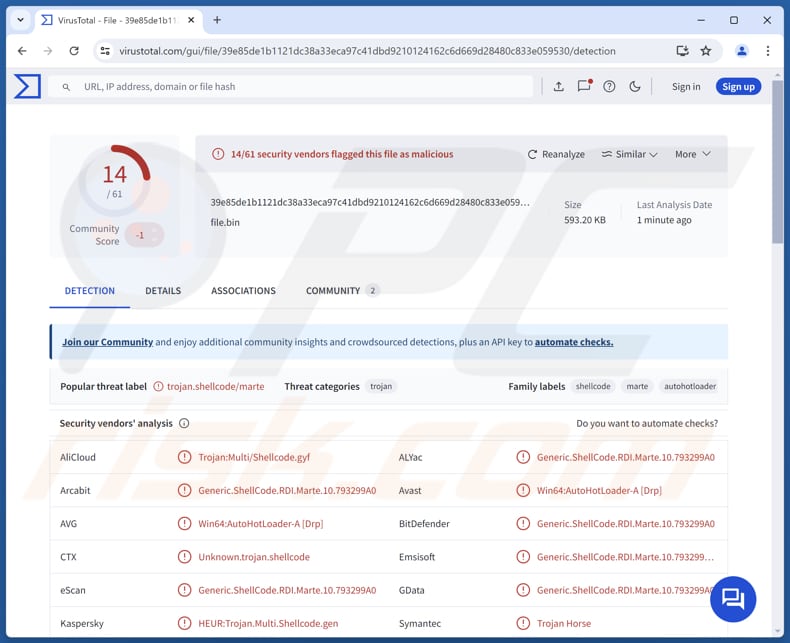Open the notifications chat icon

(x=584, y=86)
